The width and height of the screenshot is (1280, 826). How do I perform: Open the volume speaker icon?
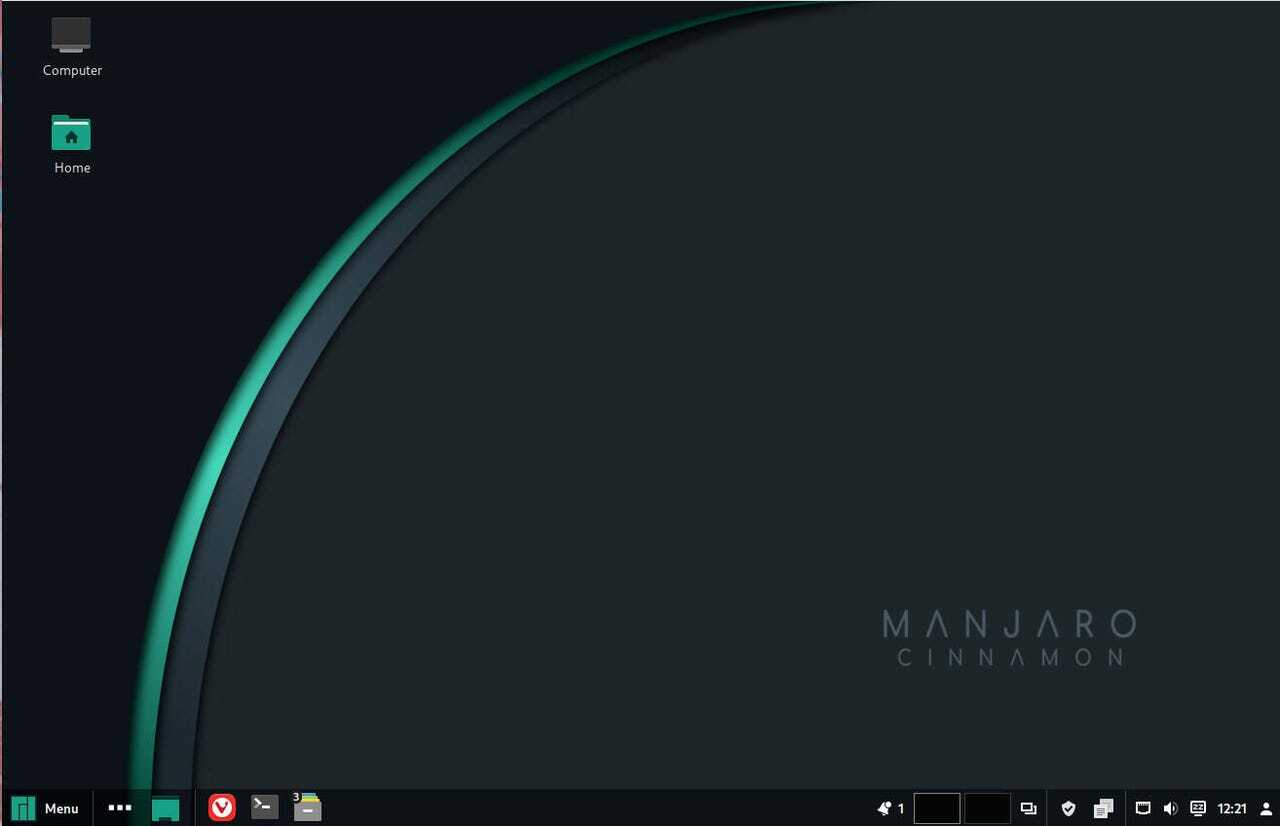click(1170, 808)
